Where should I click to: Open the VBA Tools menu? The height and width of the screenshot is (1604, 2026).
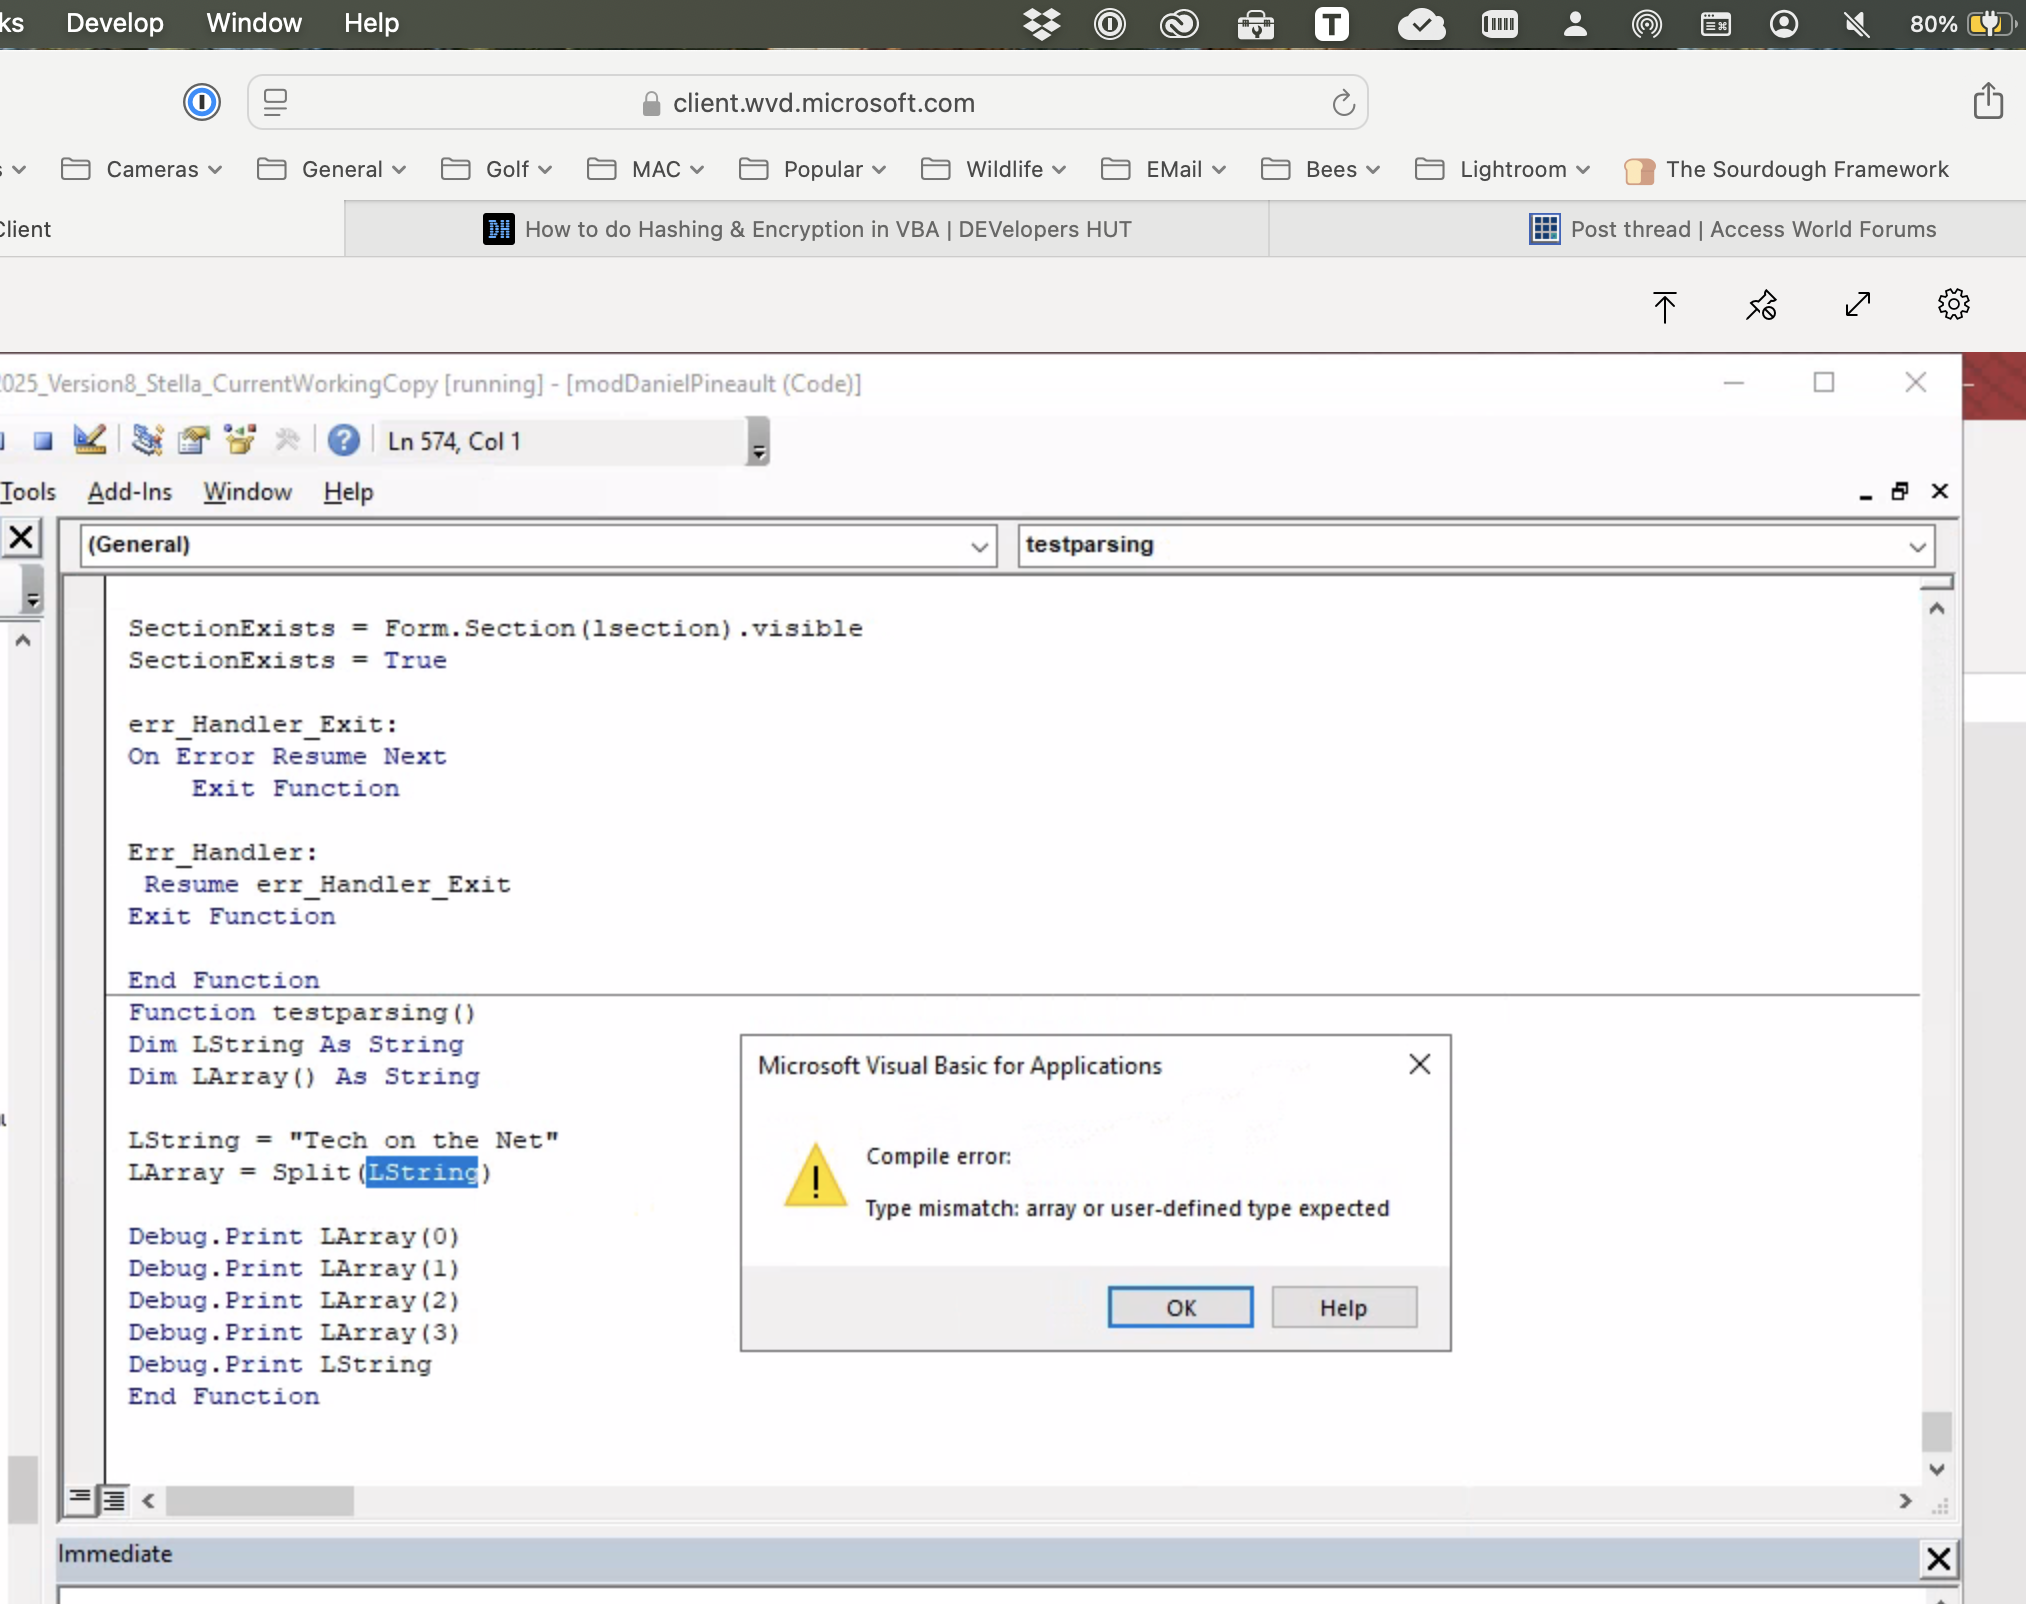pyautogui.click(x=28, y=492)
